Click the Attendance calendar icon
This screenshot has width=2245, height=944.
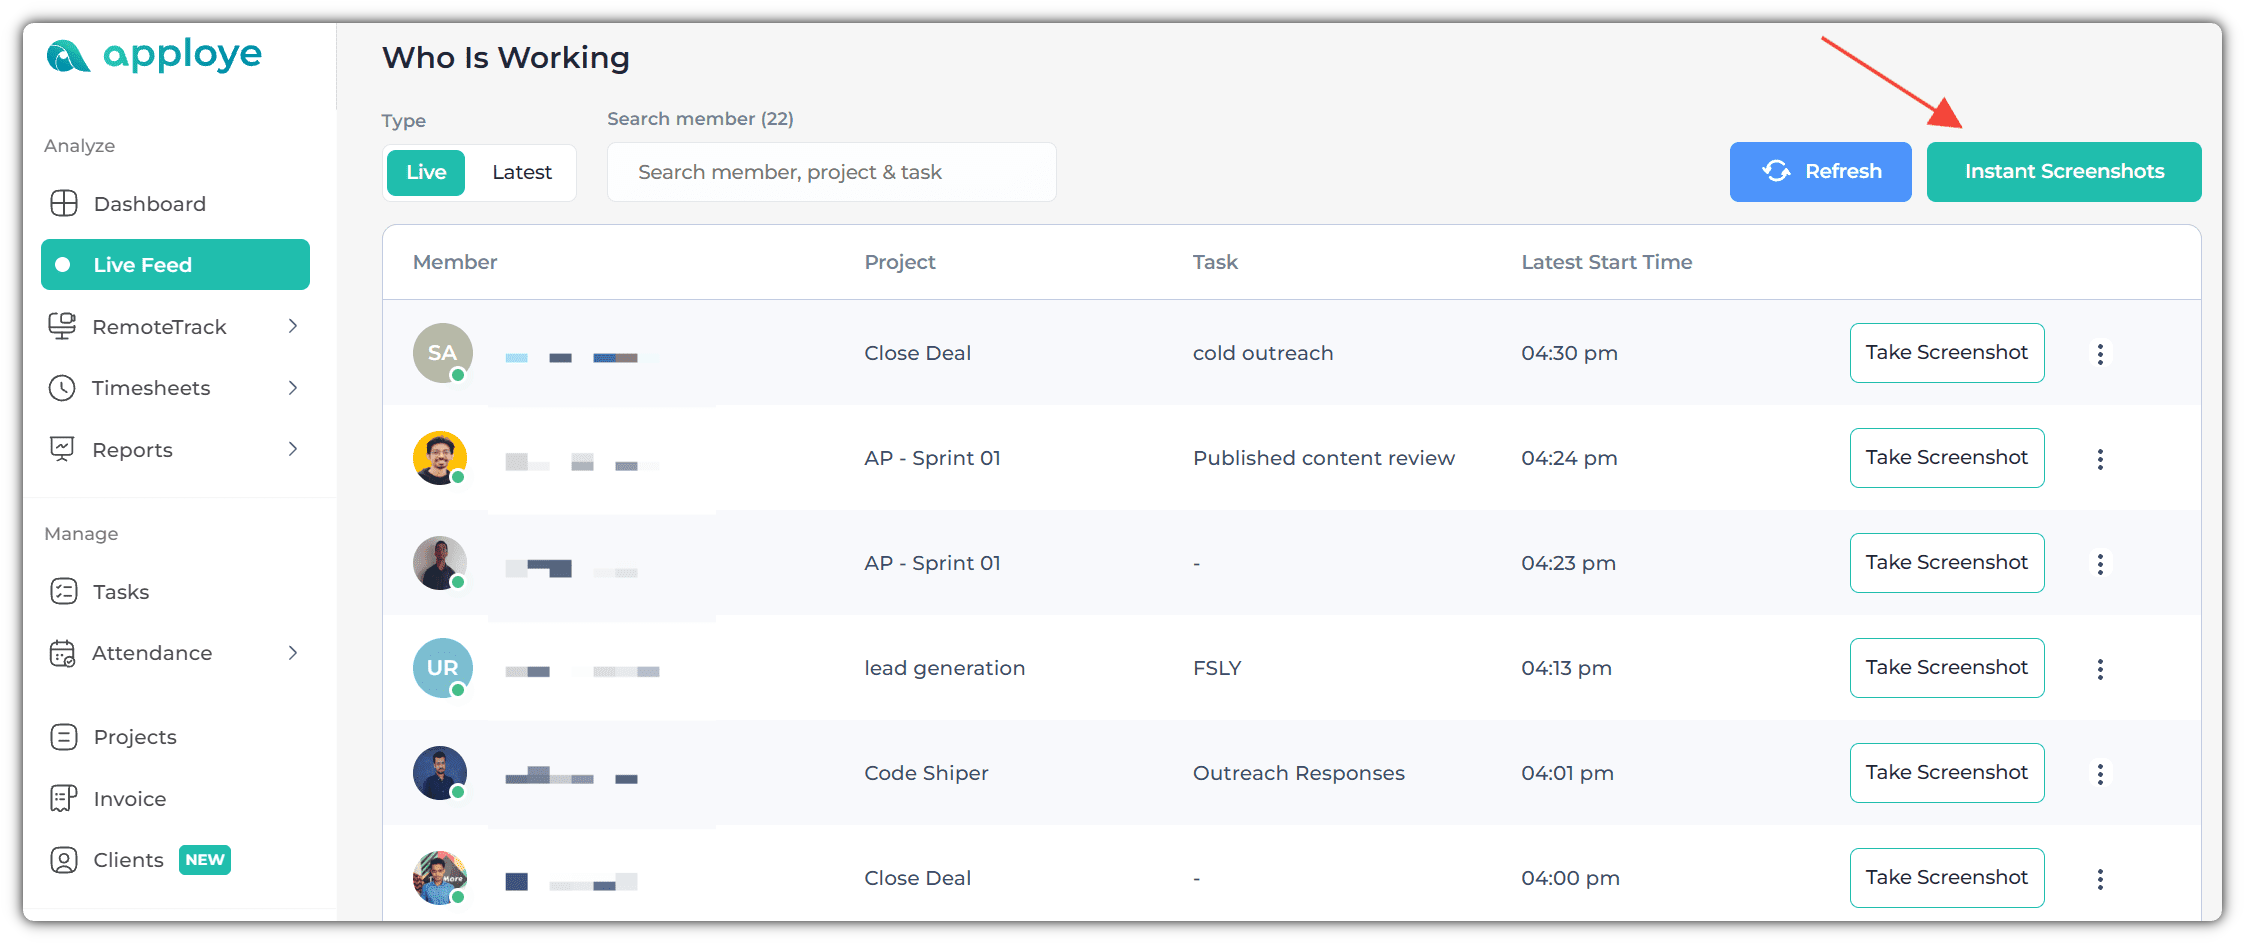point(63,654)
